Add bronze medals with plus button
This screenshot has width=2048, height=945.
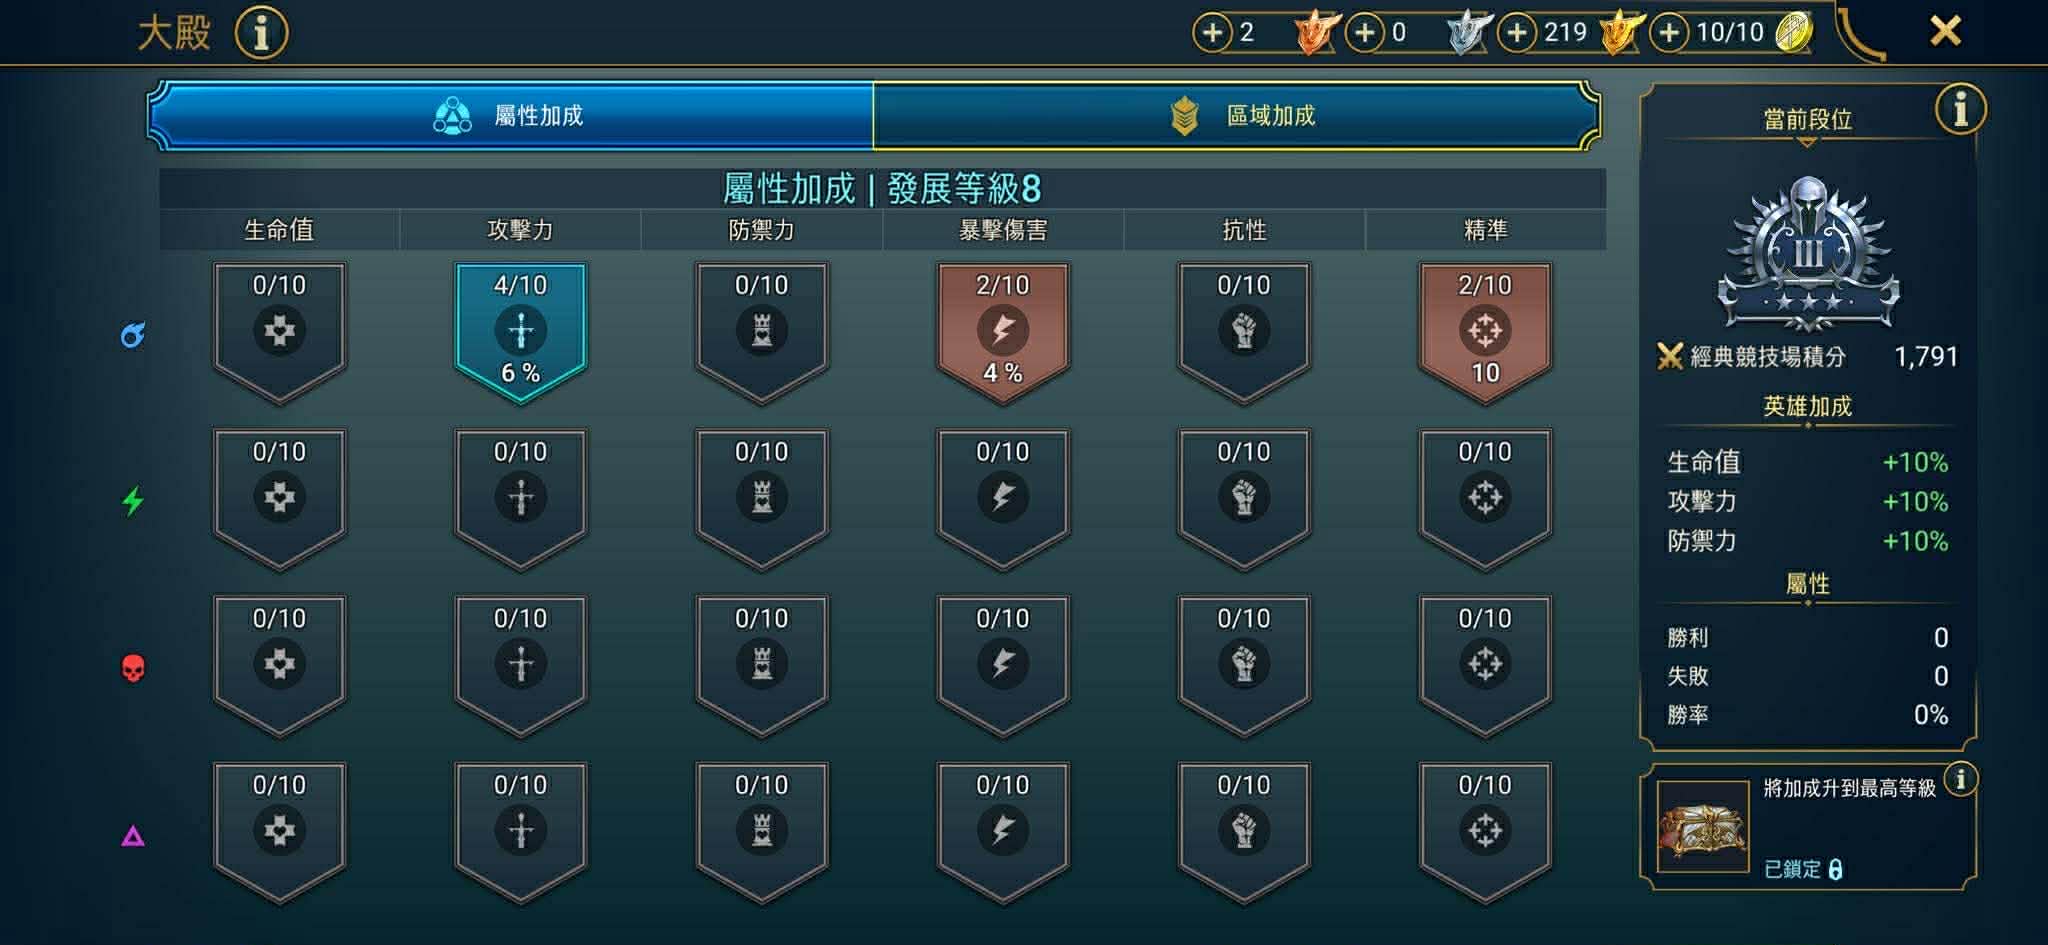point(1212,33)
